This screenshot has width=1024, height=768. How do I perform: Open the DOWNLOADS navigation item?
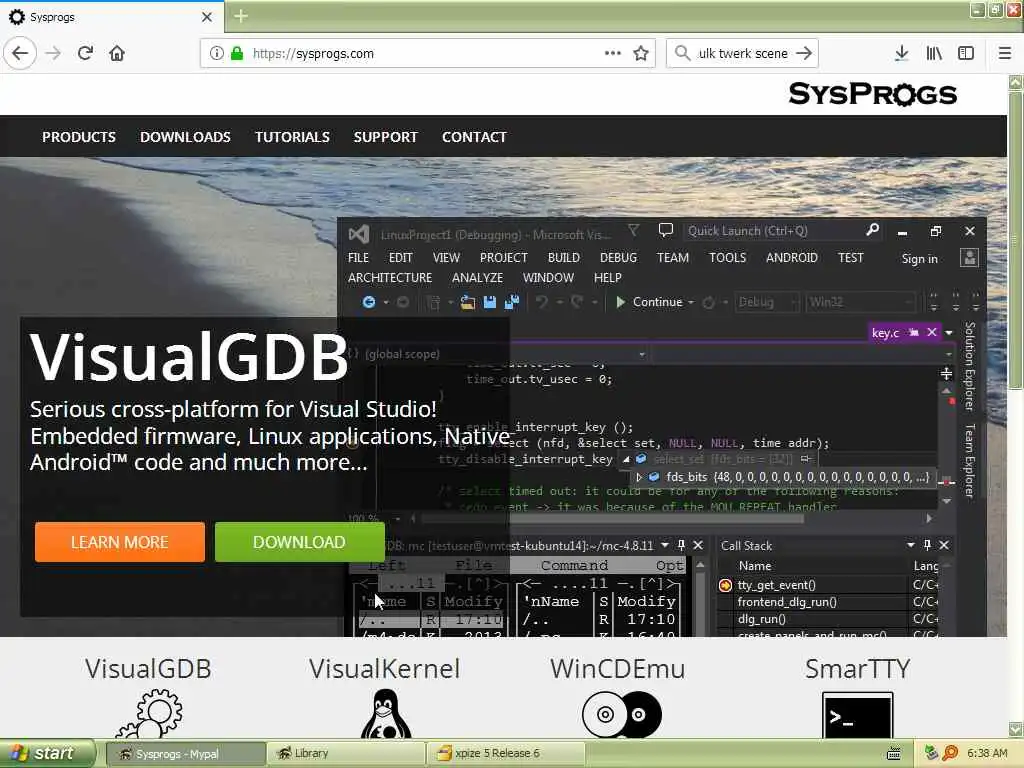tap(185, 137)
